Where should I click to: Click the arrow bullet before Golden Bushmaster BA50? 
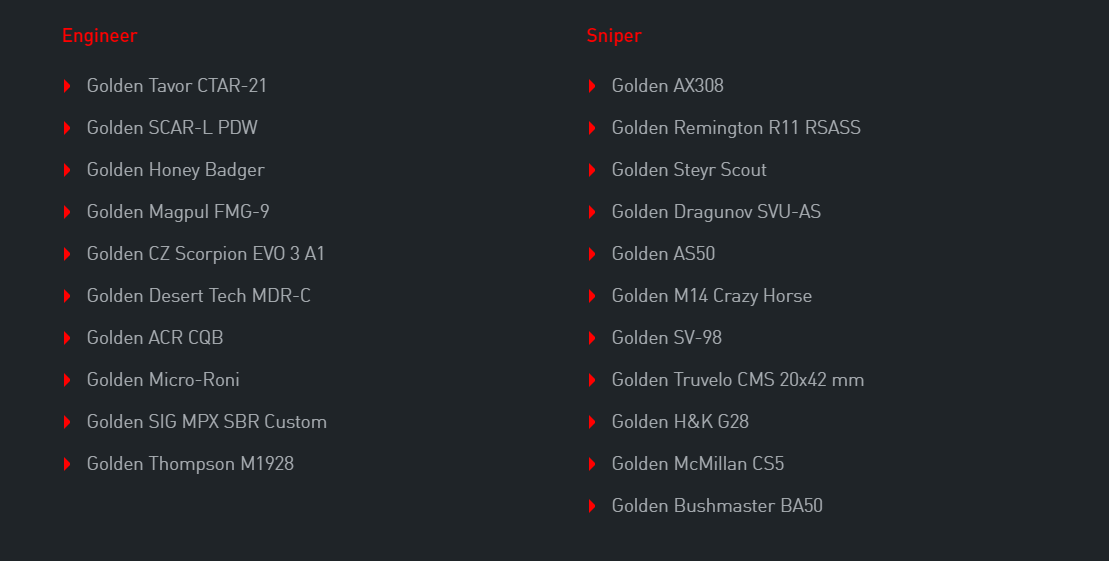point(592,506)
